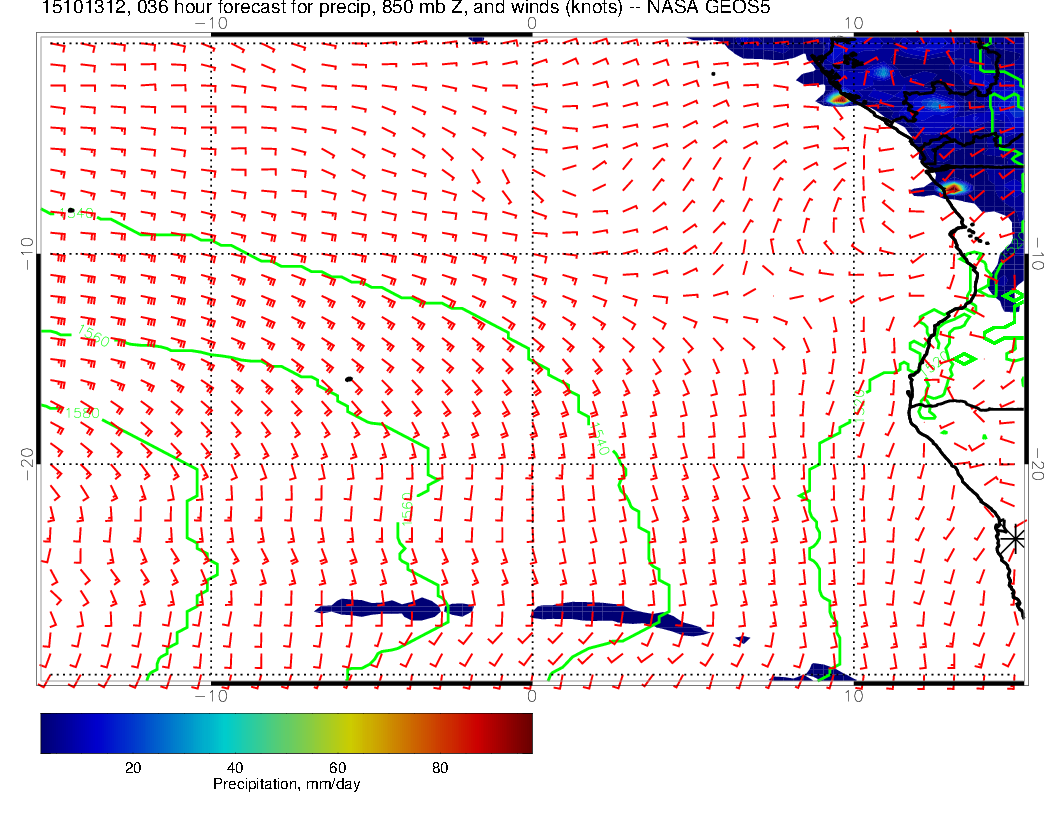Screen dimensions: 1056x816
Task: Click the horizontal "1560" contour label near left edge
Action: point(92,335)
